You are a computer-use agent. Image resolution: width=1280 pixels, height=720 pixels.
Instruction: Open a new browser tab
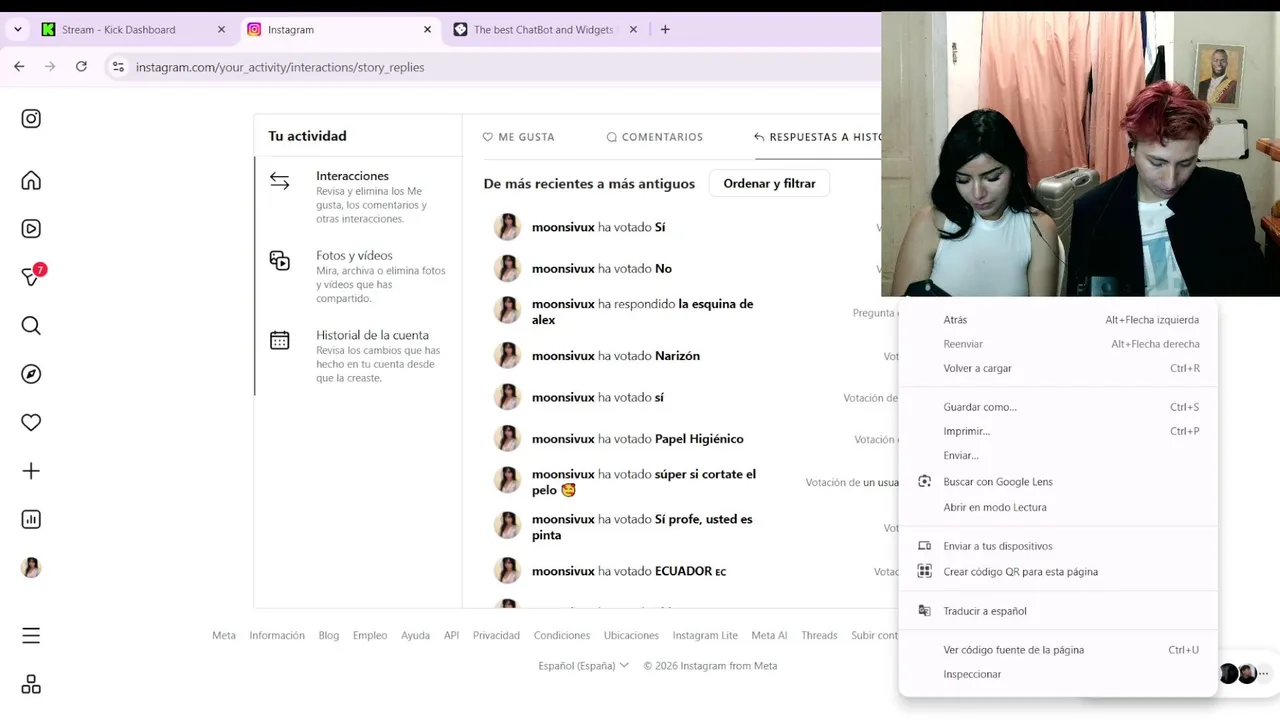665,30
